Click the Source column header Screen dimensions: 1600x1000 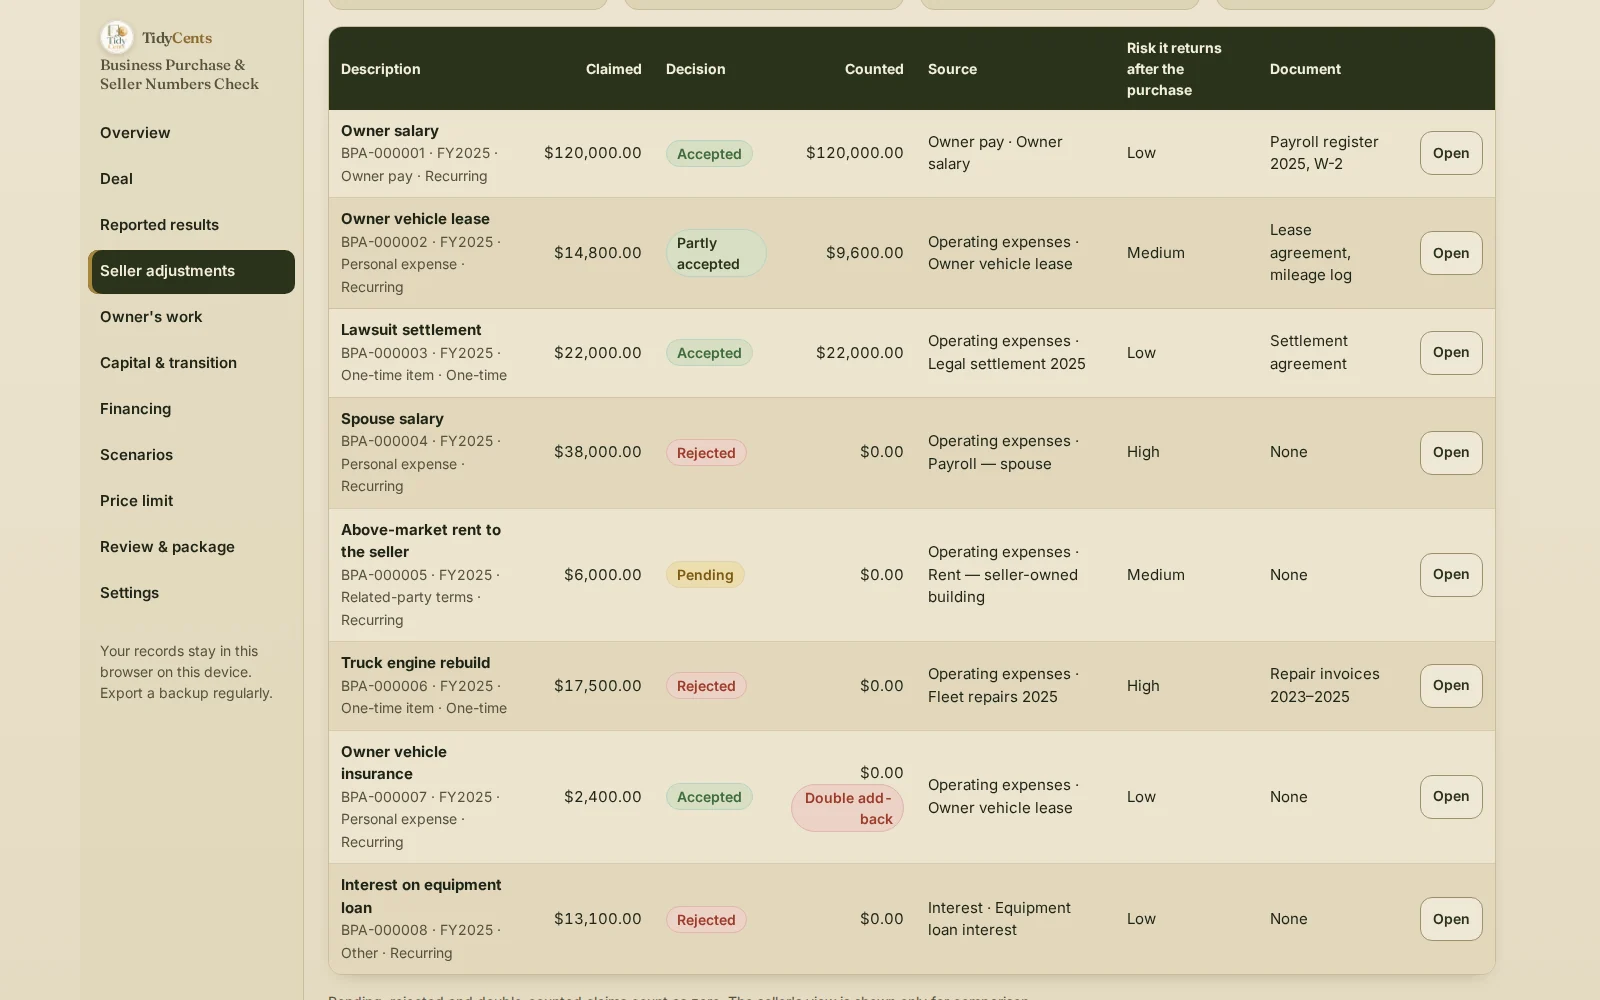(x=952, y=69)
